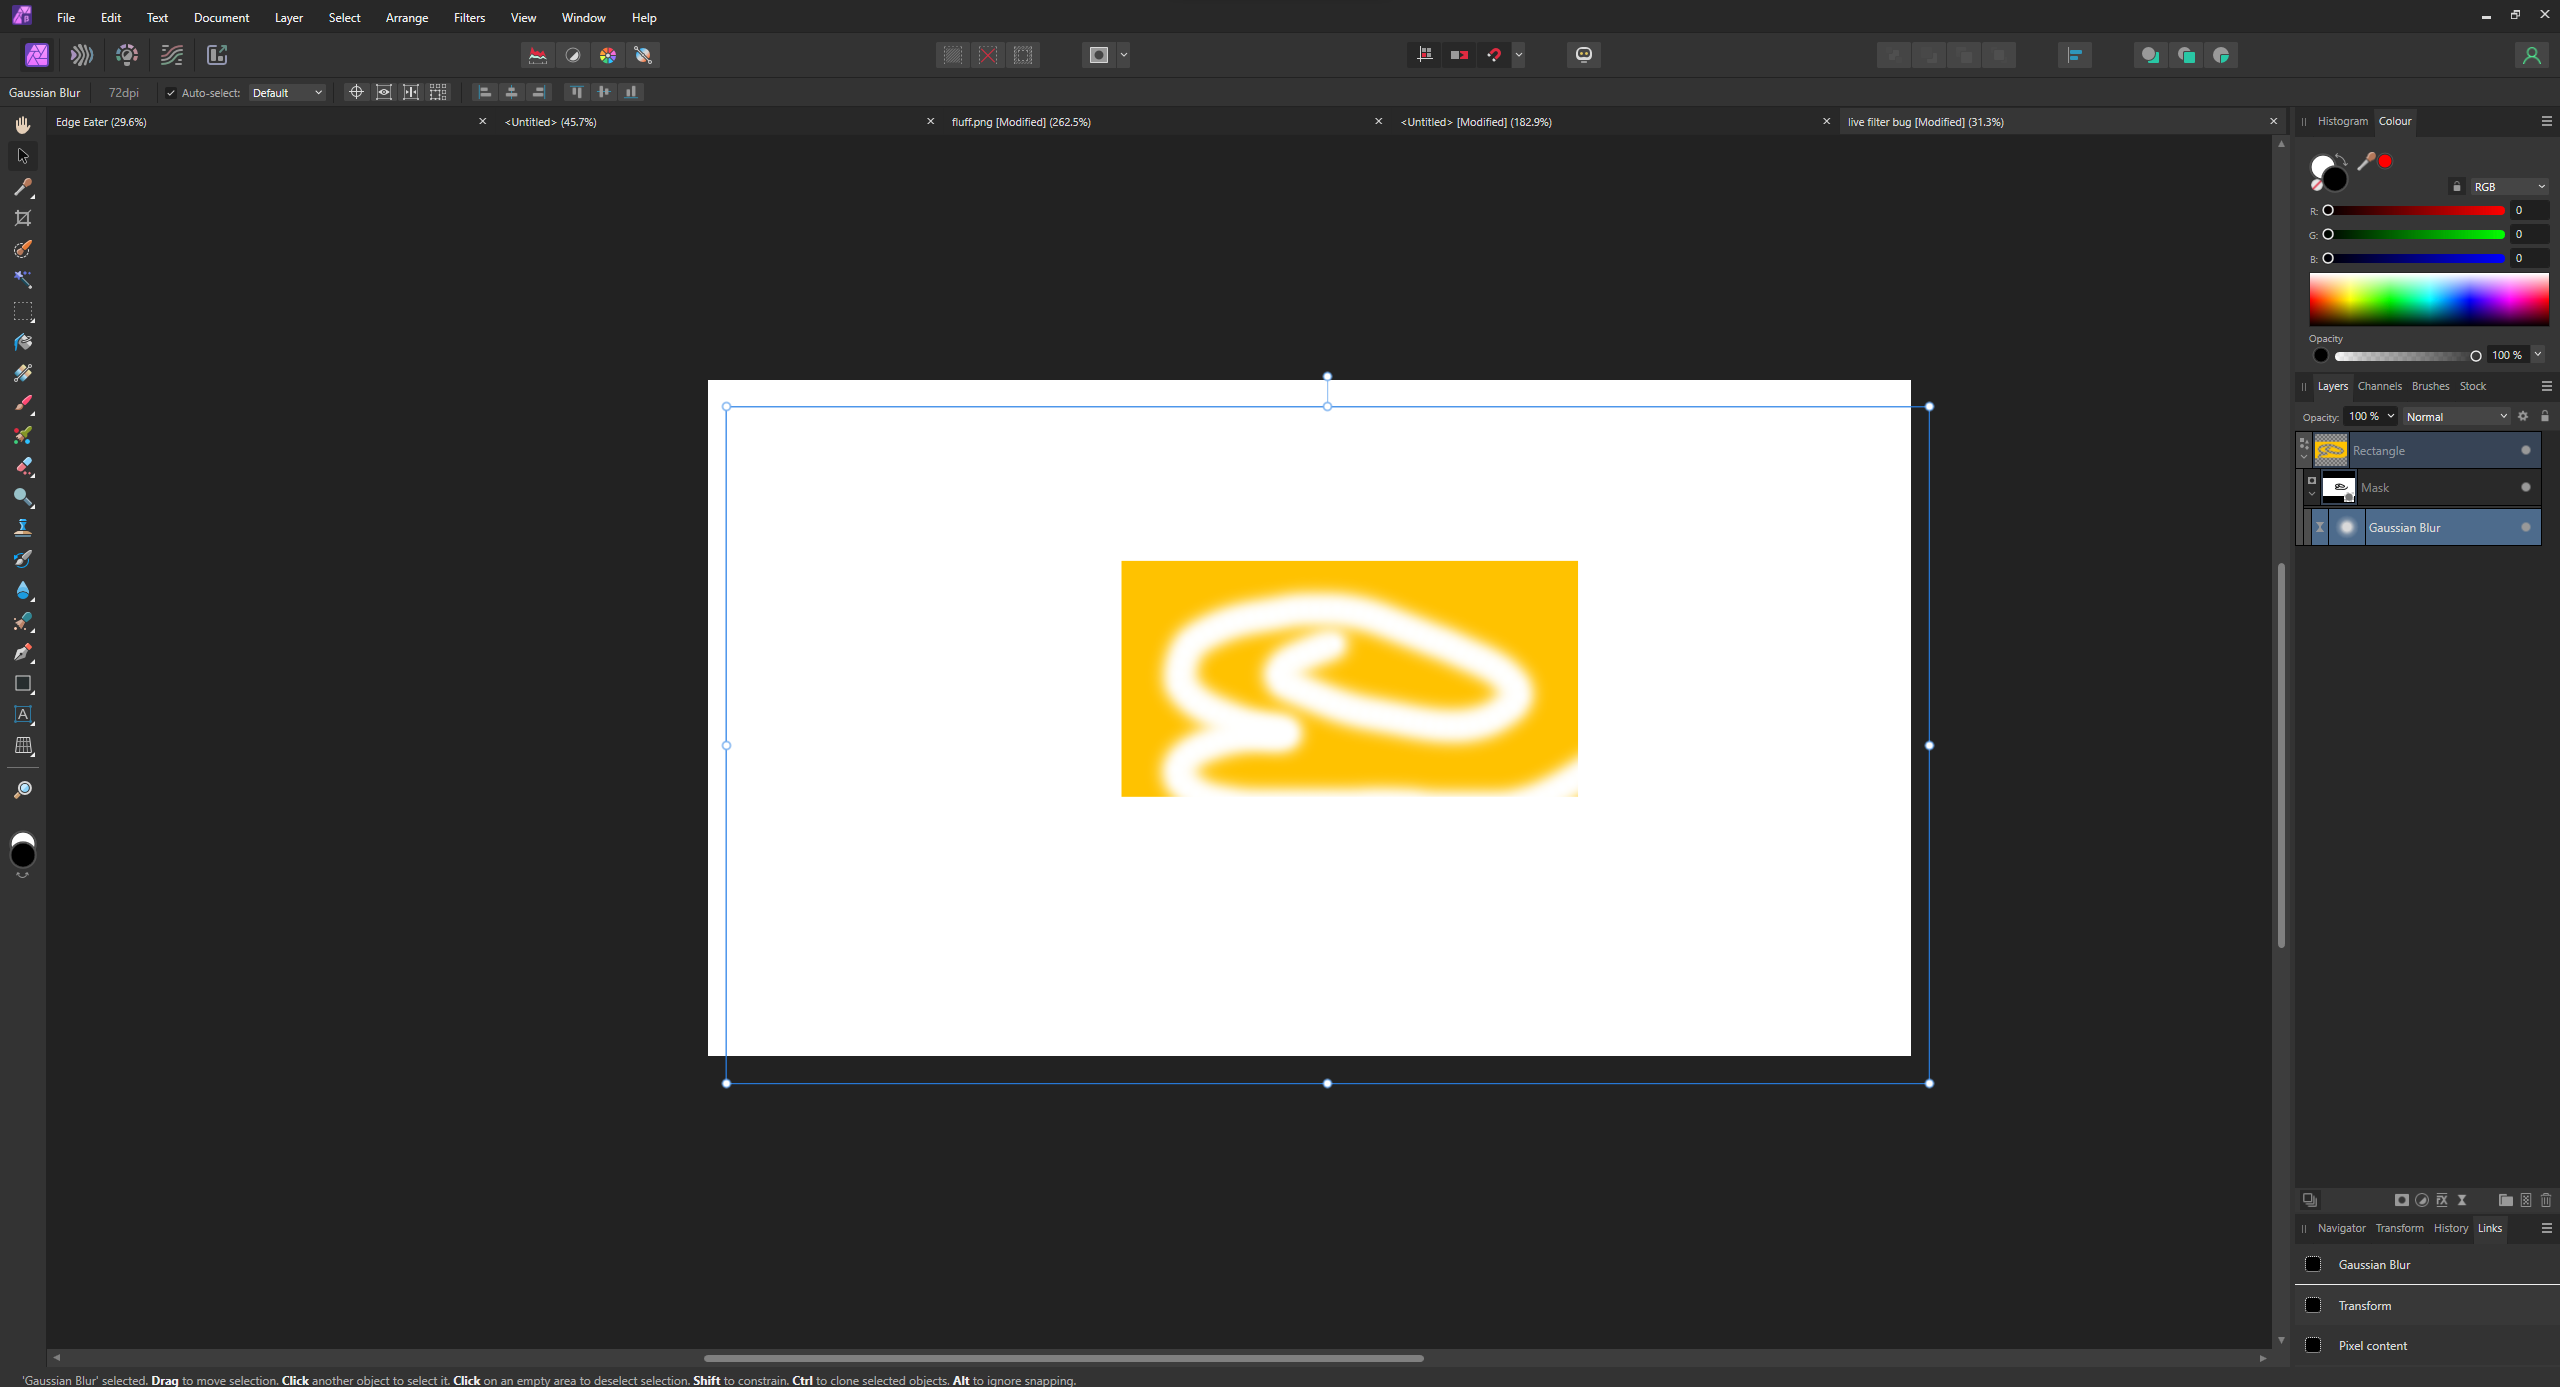
Task: Toggle snapping with the magnet icon
Action: pos(1495,55)
